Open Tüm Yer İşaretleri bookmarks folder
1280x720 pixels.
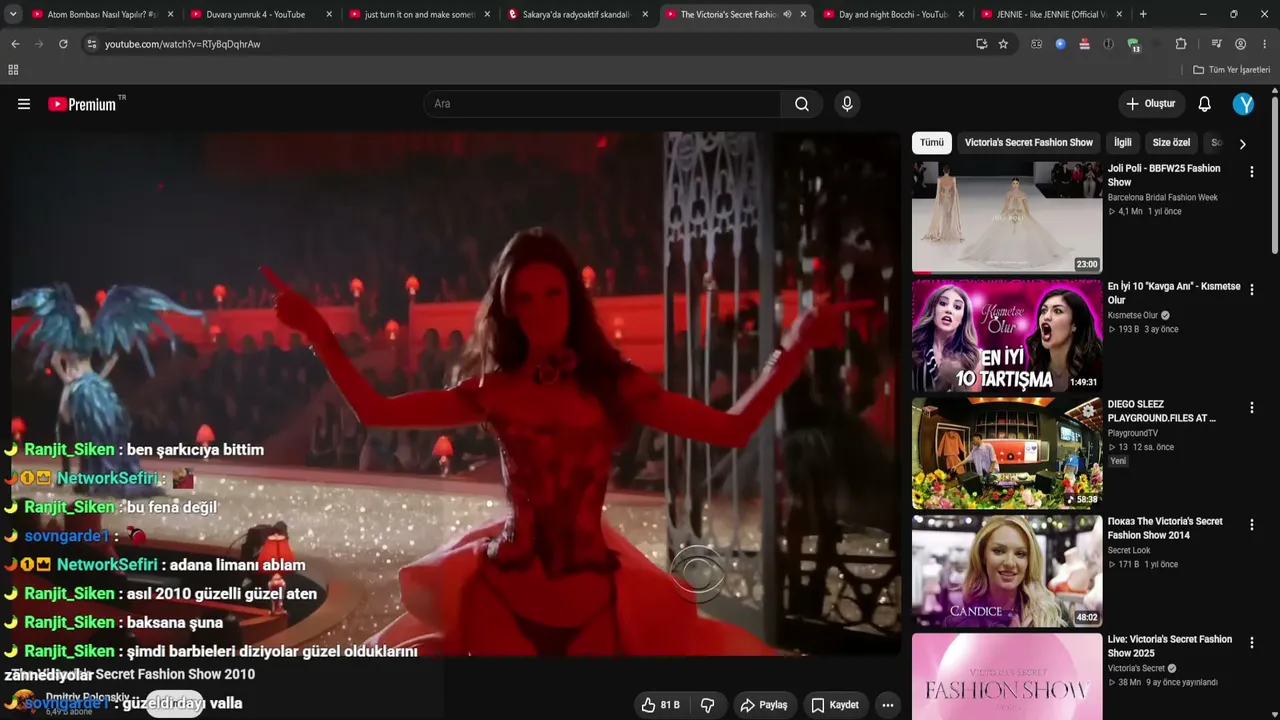pos(1232,70)
